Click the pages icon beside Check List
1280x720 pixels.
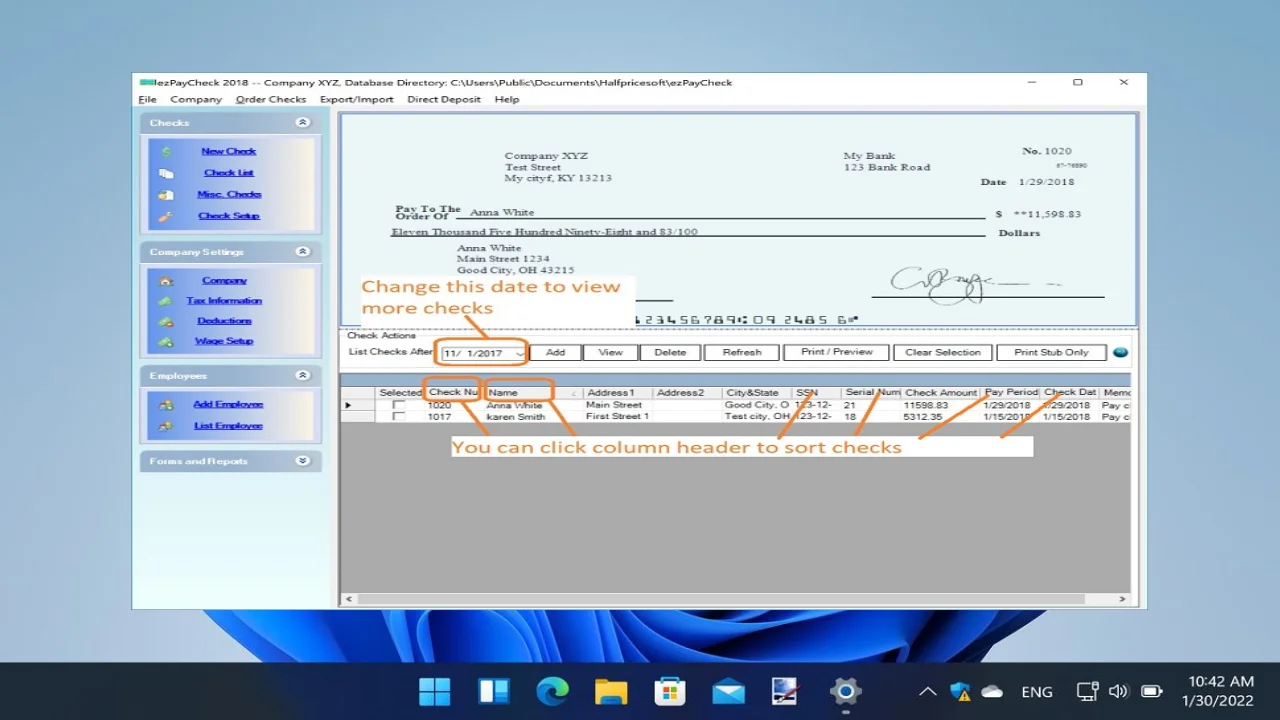coord(166,173)
